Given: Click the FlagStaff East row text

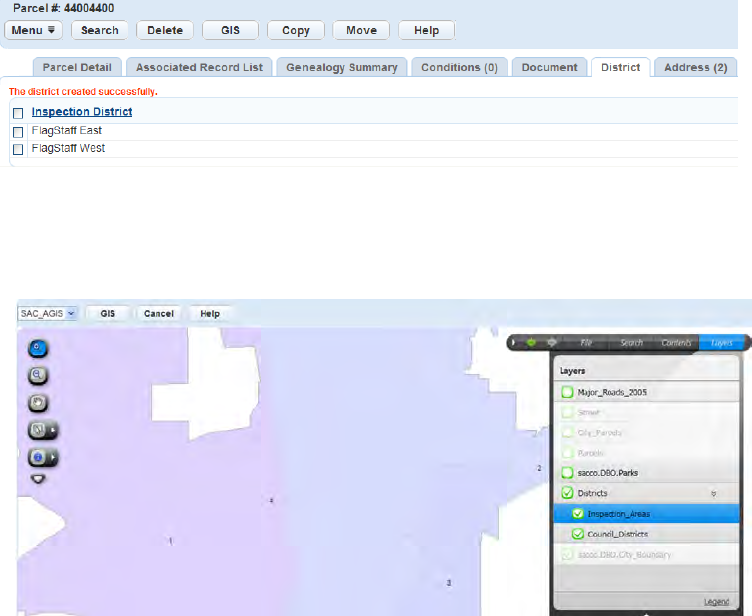Looking at the screenshot, I should (x=67, y=130).
